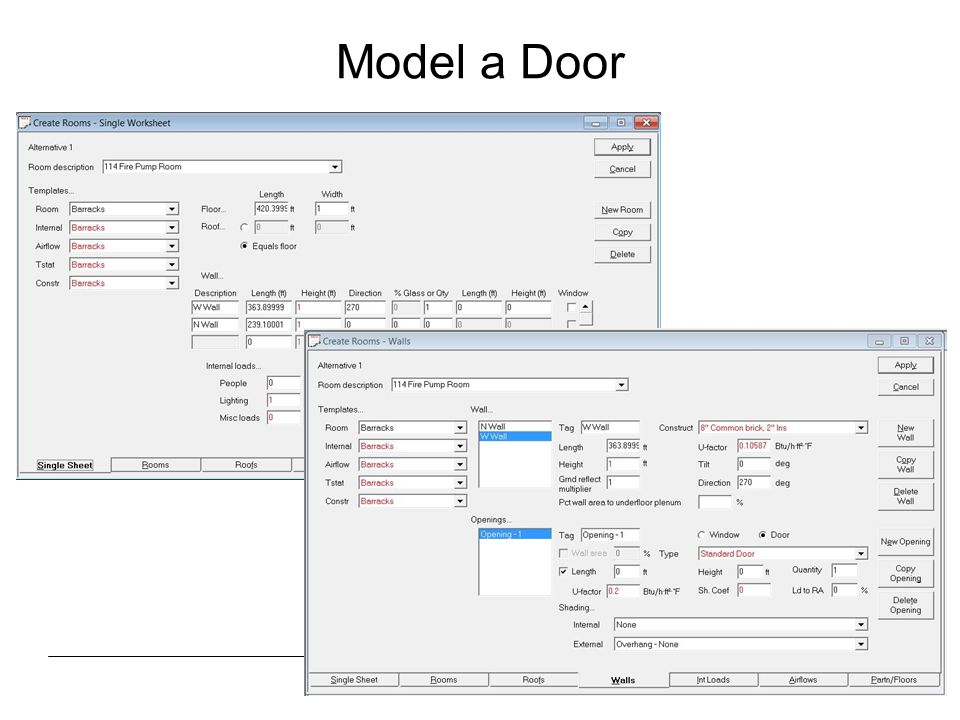Open the Construct dropdown for the wall

[x=861, y=428]
